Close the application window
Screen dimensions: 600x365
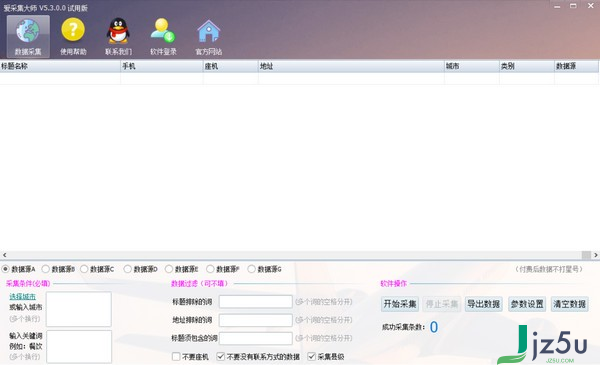click(590, 6)
